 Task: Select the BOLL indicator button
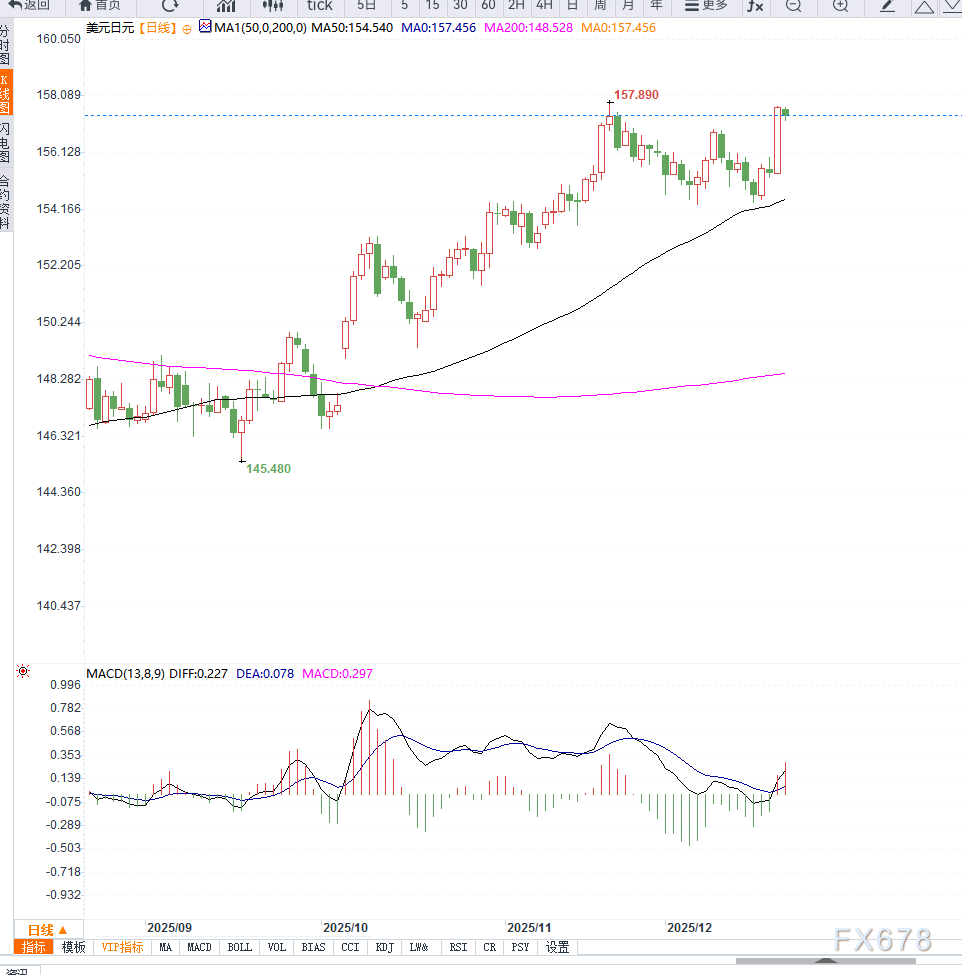[x=240, y=947]
